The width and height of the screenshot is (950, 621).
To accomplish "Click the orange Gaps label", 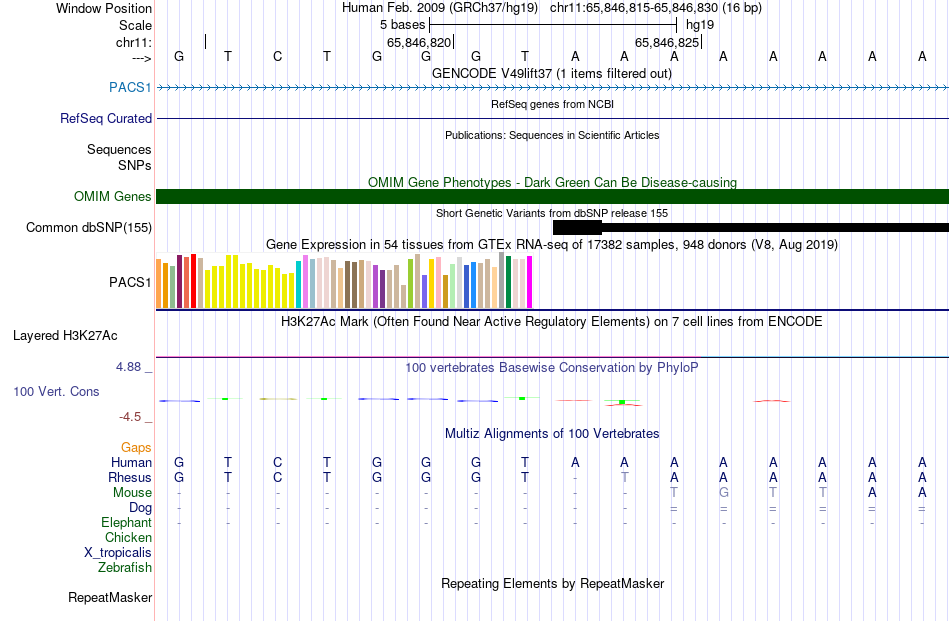I will (136, 447).
